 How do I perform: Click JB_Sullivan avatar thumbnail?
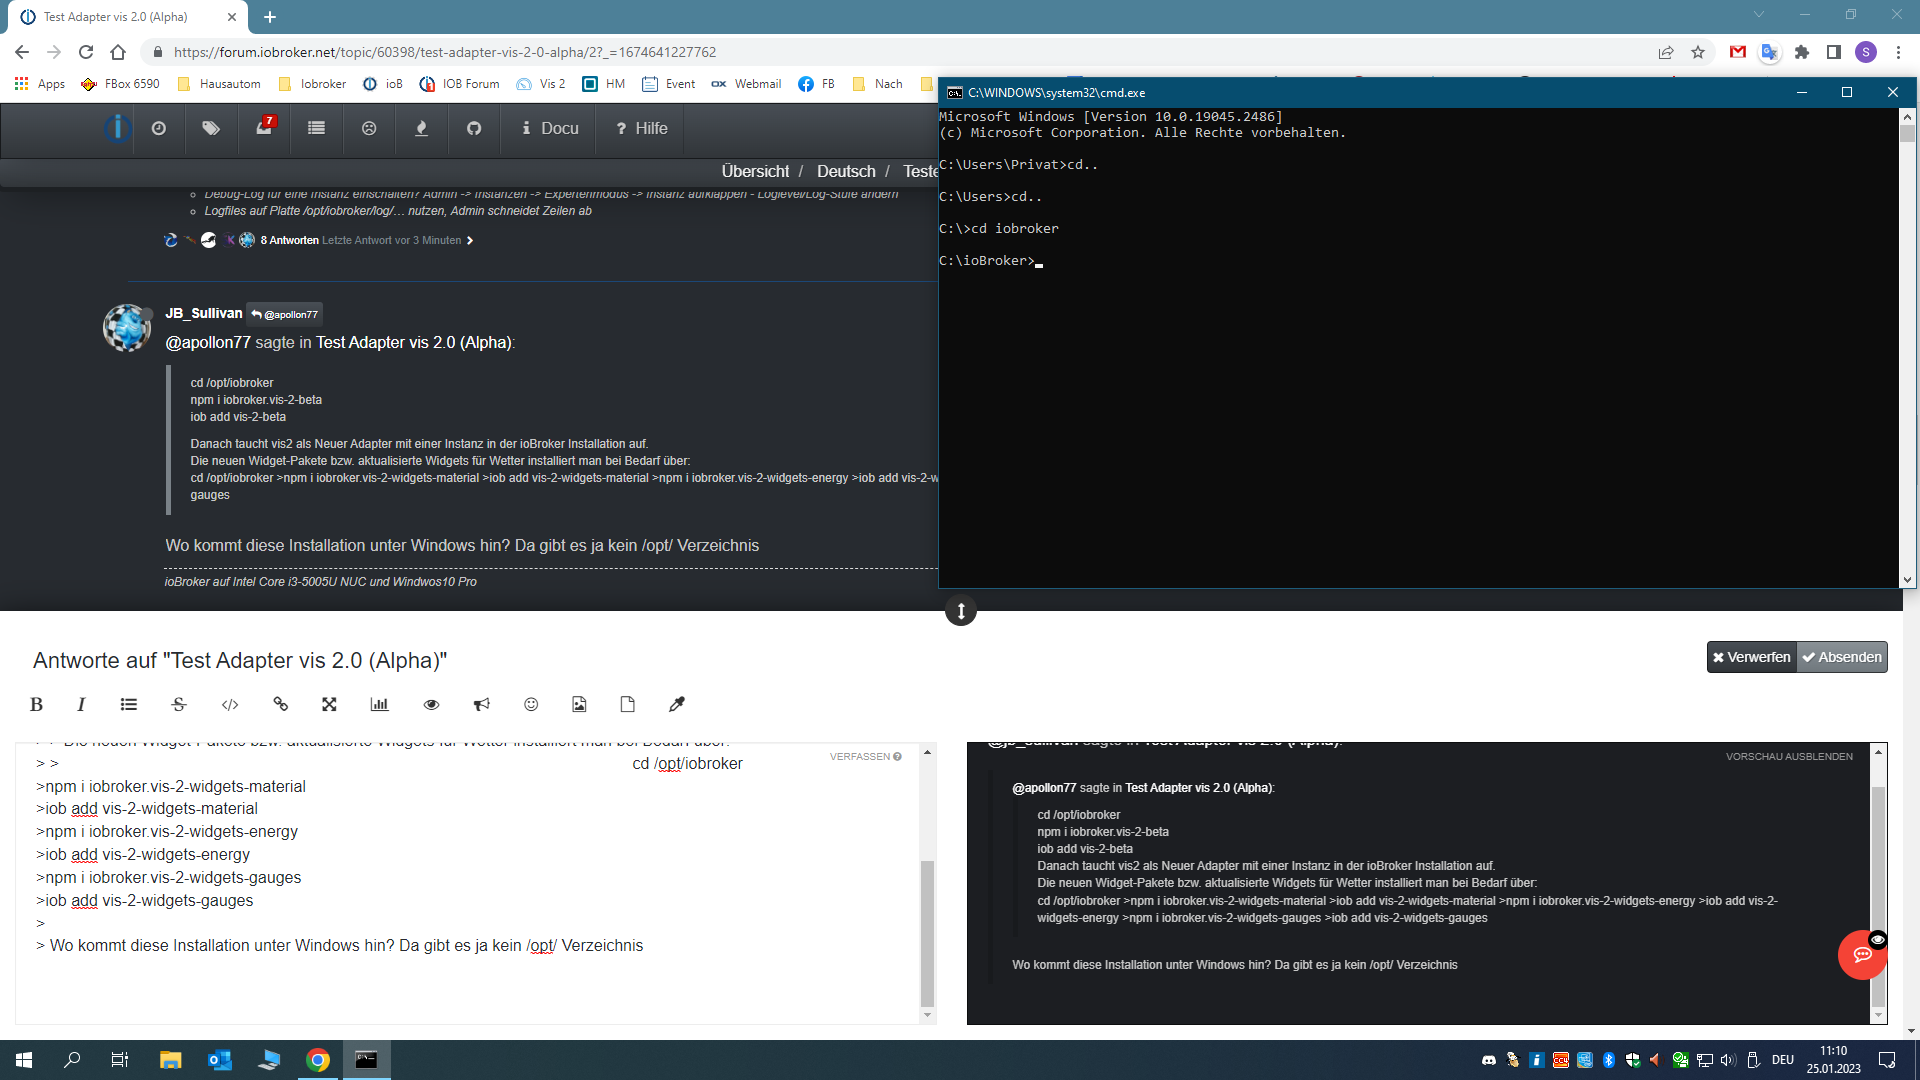[x=127, y=328]
